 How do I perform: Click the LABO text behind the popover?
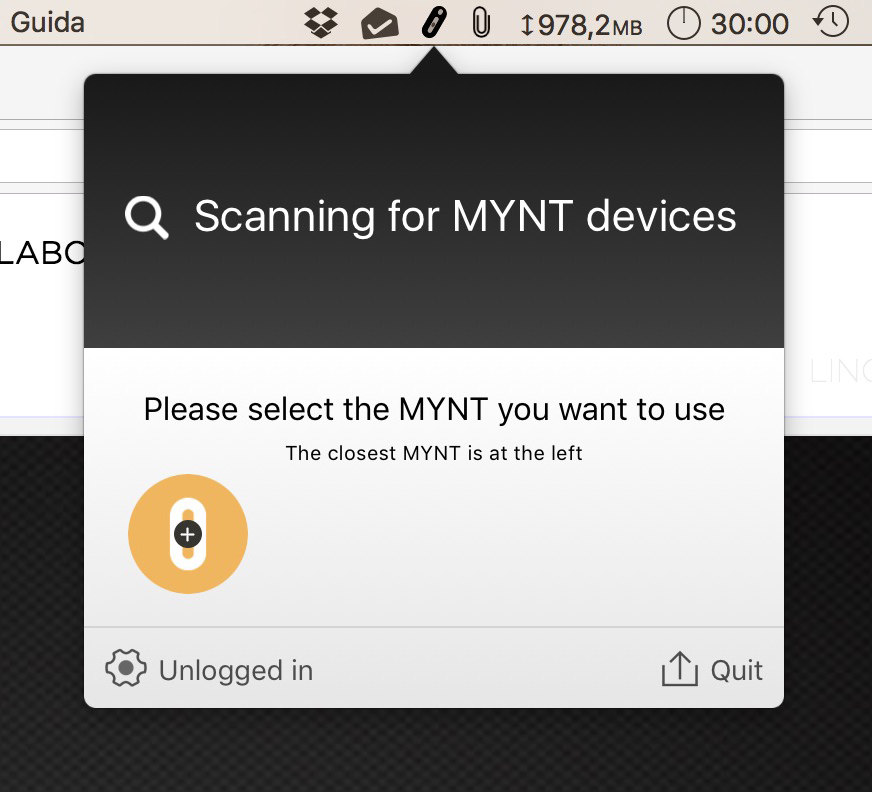click(42, 252)
